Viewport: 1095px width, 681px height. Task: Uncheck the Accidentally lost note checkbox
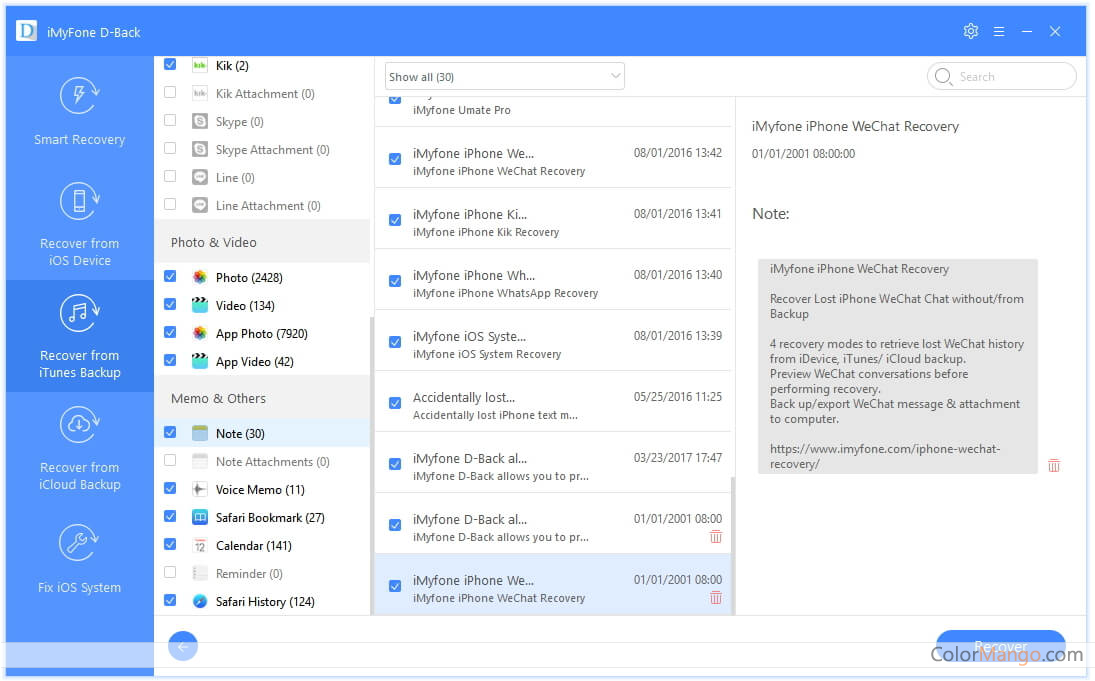(395, 403)
